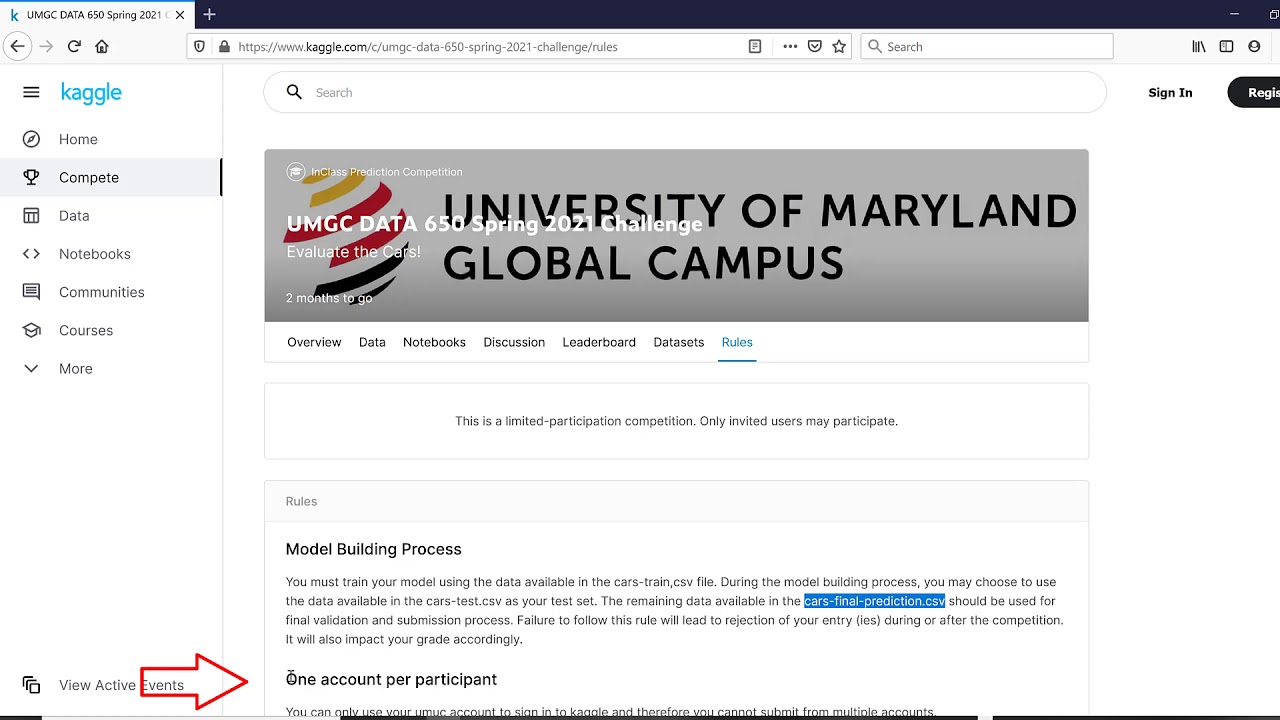
Task: Click the 'Evaluate the Cars!' subtitle
Action: pos(353,252)
